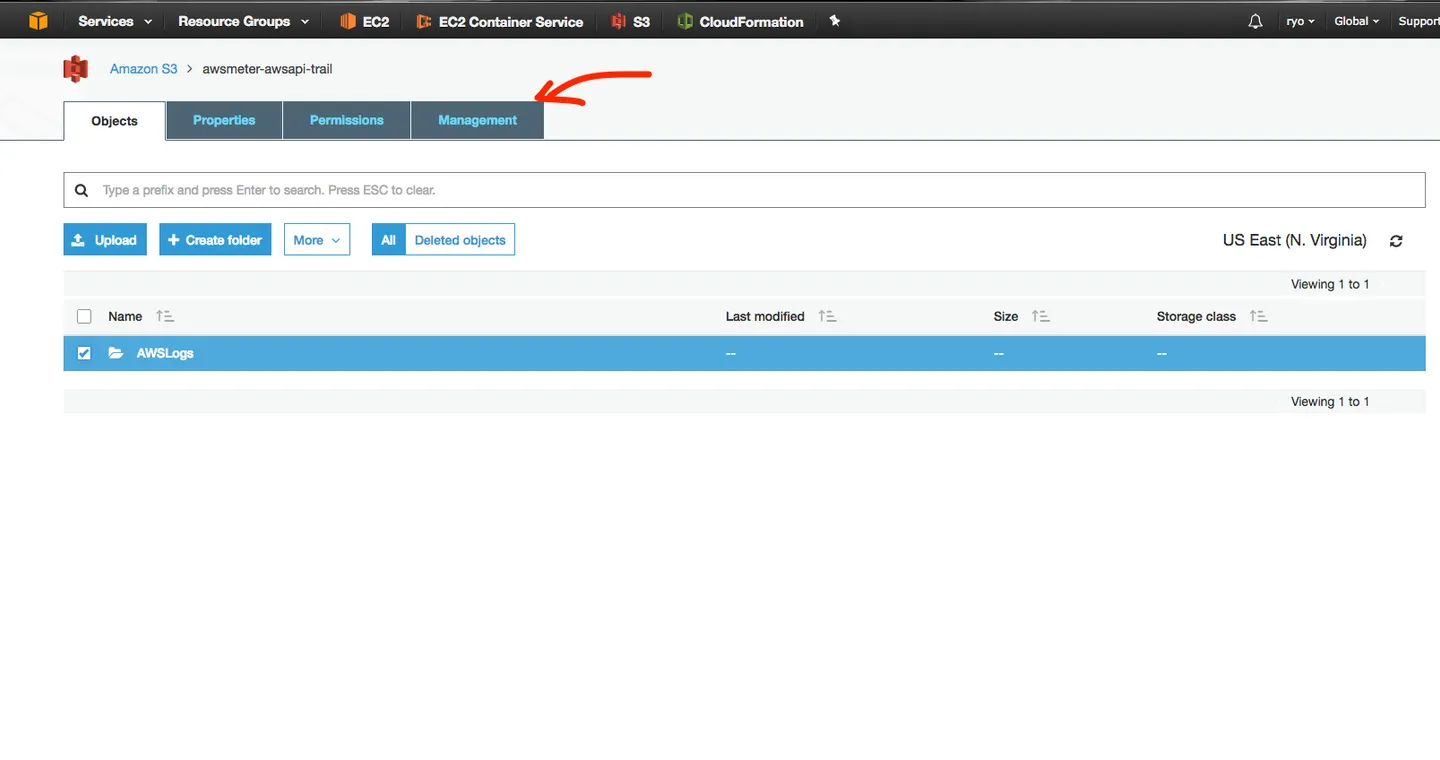Open the CloudFormation shortcut
This screenshot has width=1440, height=760.
pos(740,21)
